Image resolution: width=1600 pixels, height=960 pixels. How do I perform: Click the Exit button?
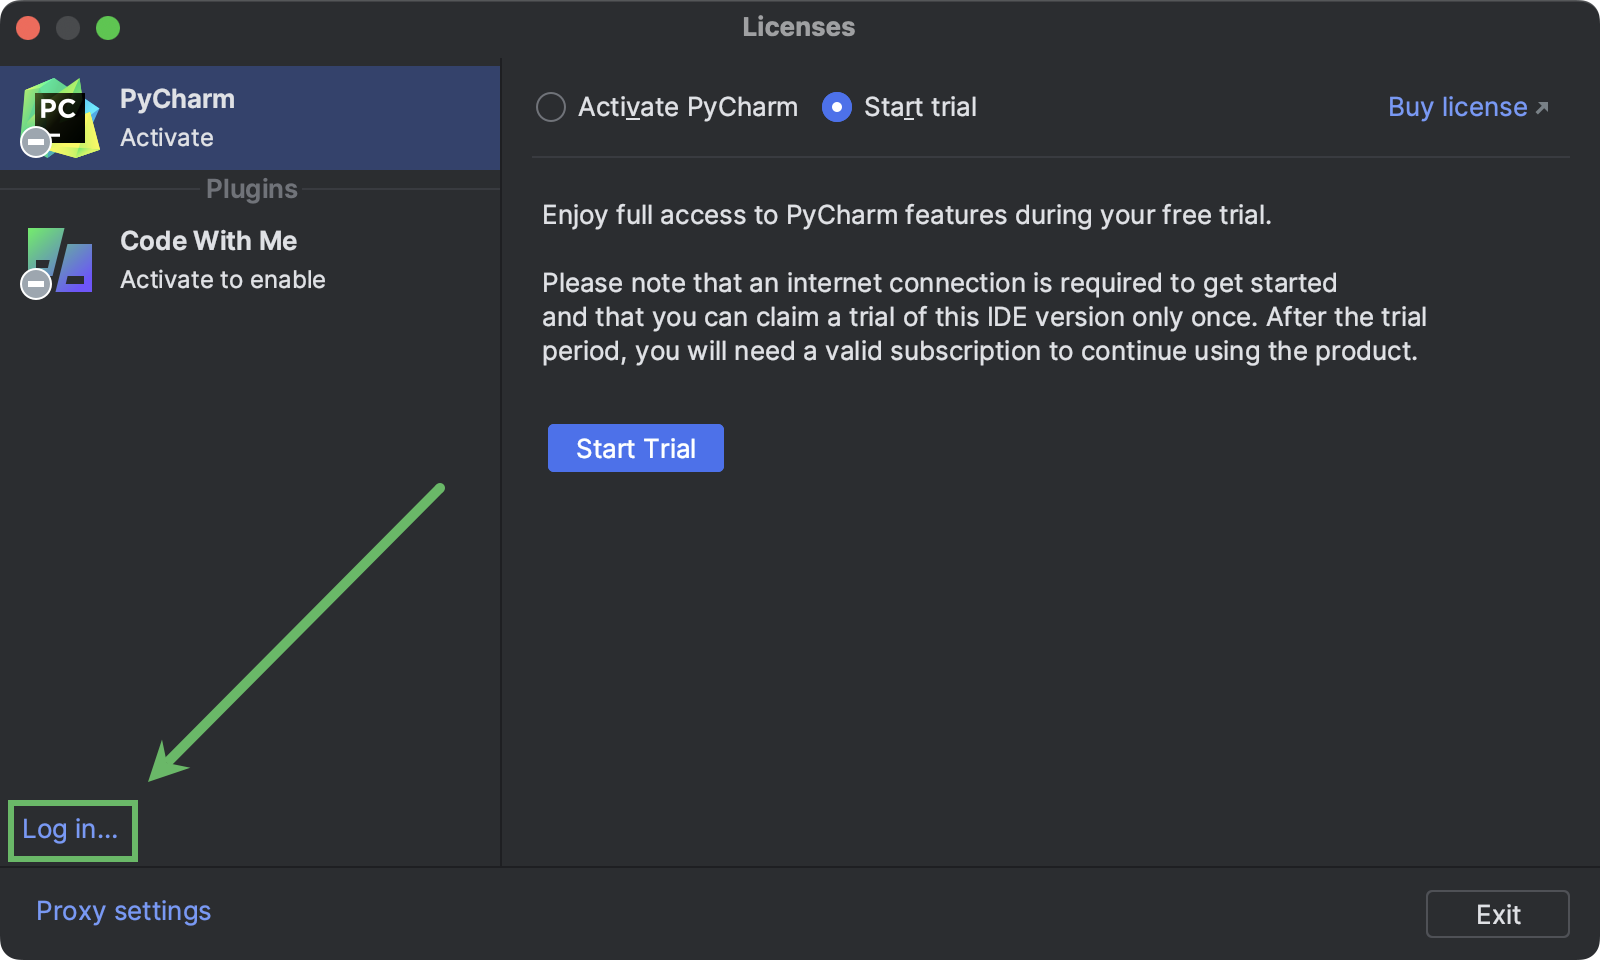[x=1497, y=913]
